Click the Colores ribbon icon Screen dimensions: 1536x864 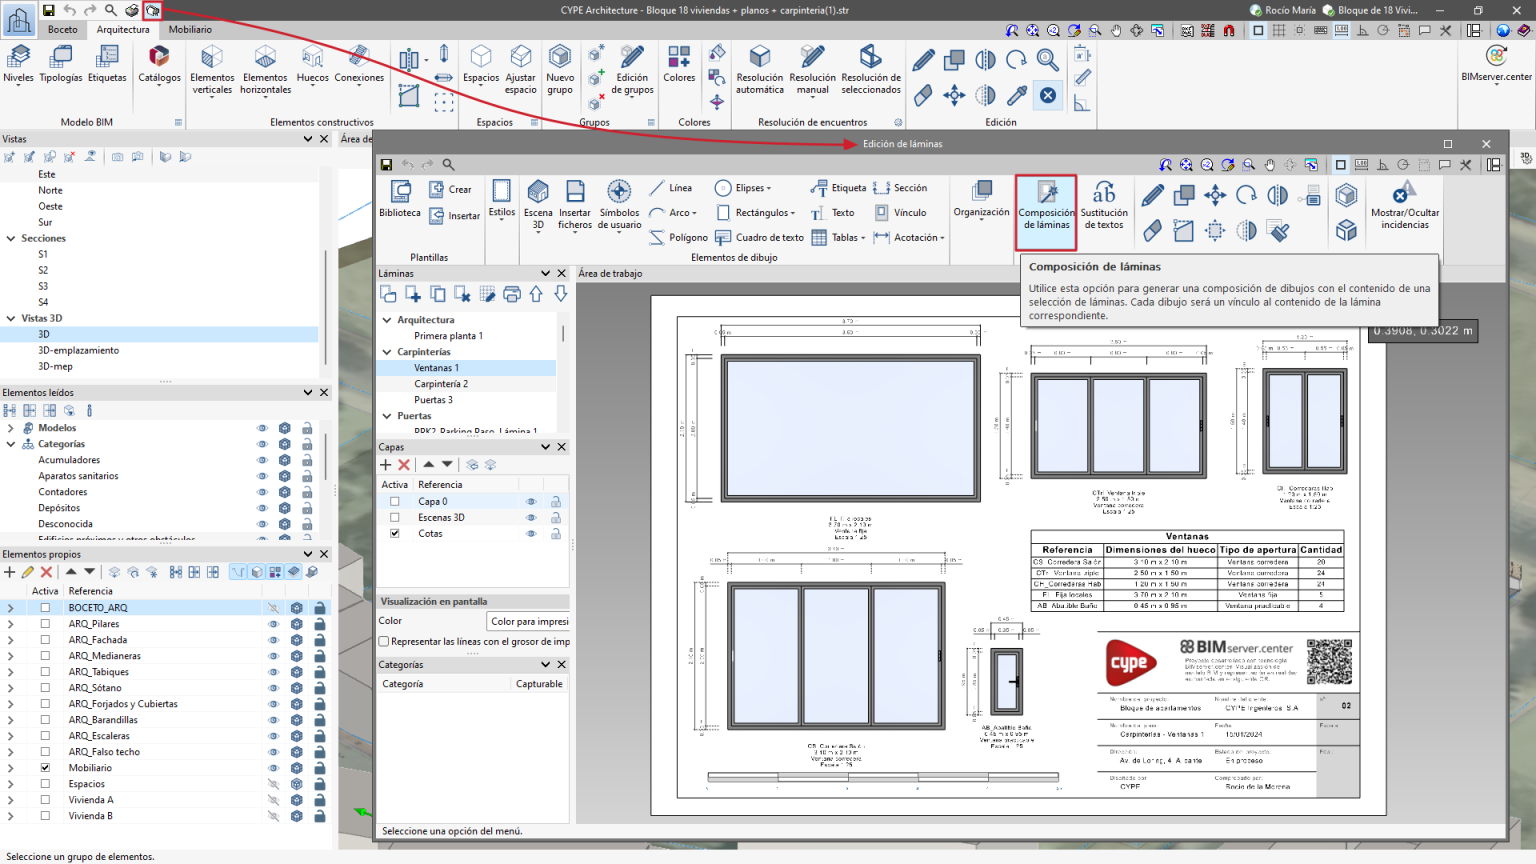[679, 64]
